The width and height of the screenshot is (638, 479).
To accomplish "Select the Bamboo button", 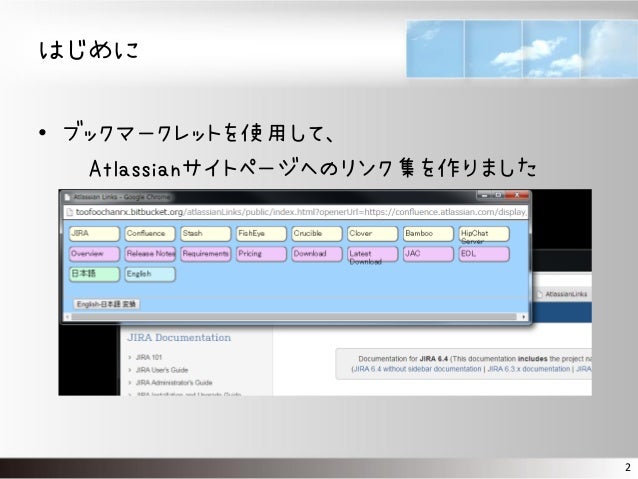I will pyautogui.click(x=428, y=234).
